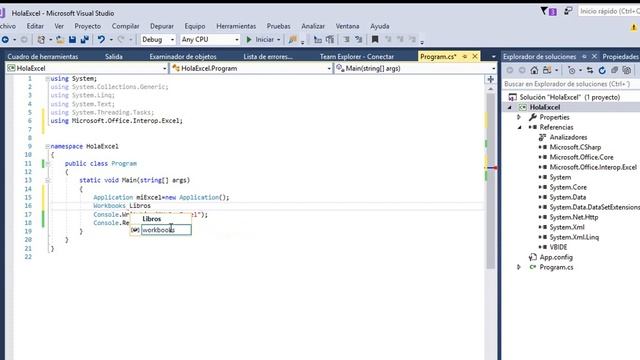This screenshot has width=640, height=360.
Task: Click the Solution Explorer search field
Action: click(571, 84)
